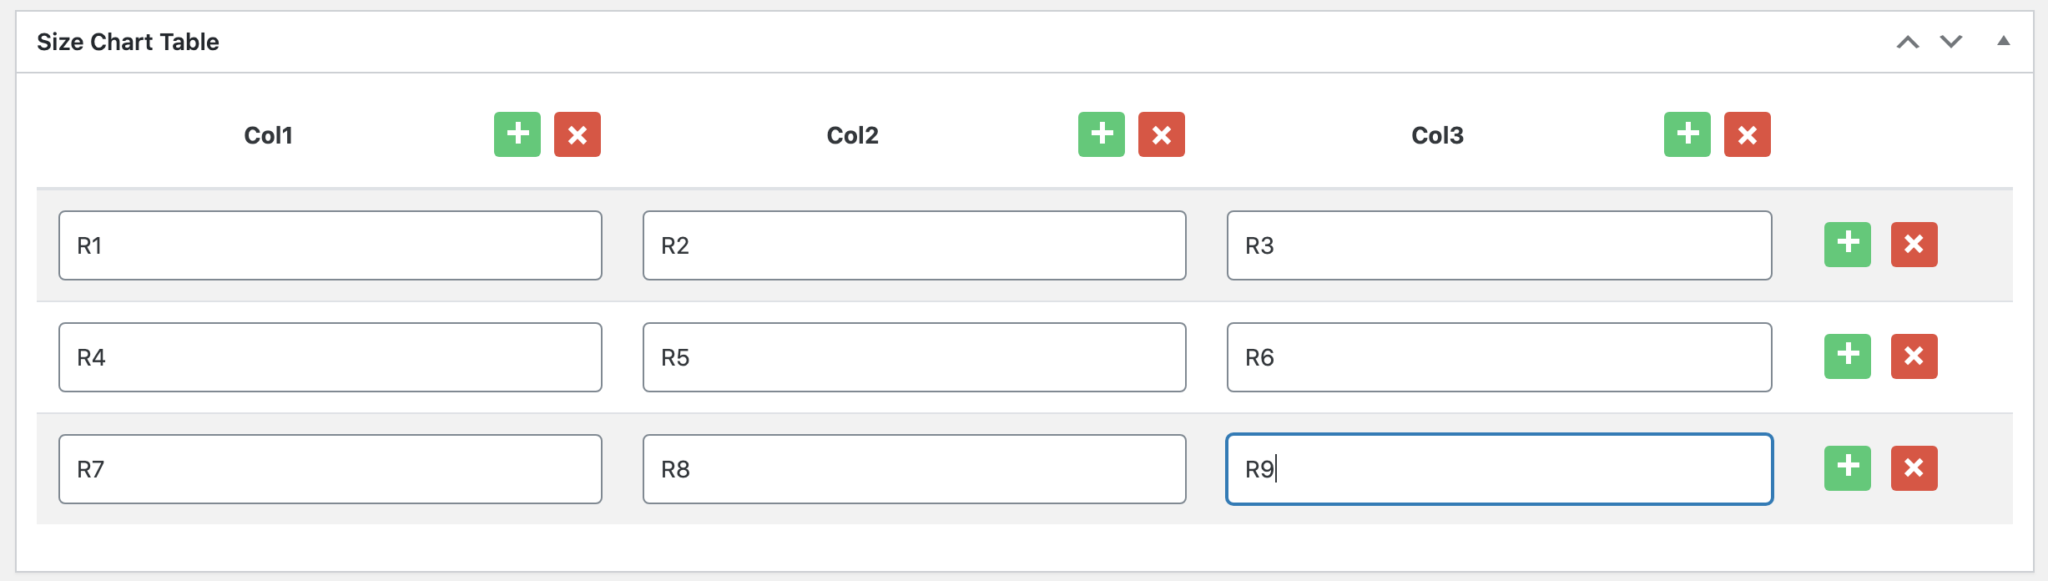Add a row below the R1 row

click(x=1847, y=245)
